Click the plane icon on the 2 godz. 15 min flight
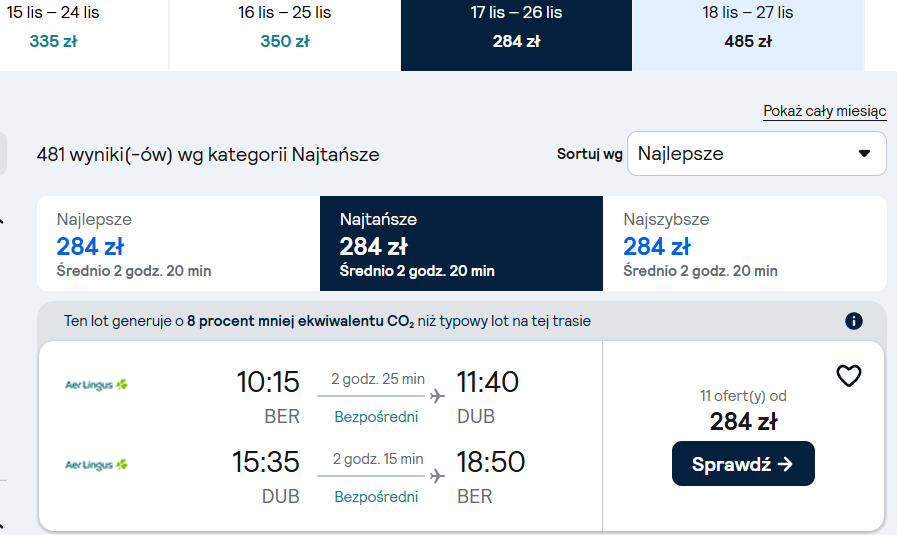 click(438, 475)
